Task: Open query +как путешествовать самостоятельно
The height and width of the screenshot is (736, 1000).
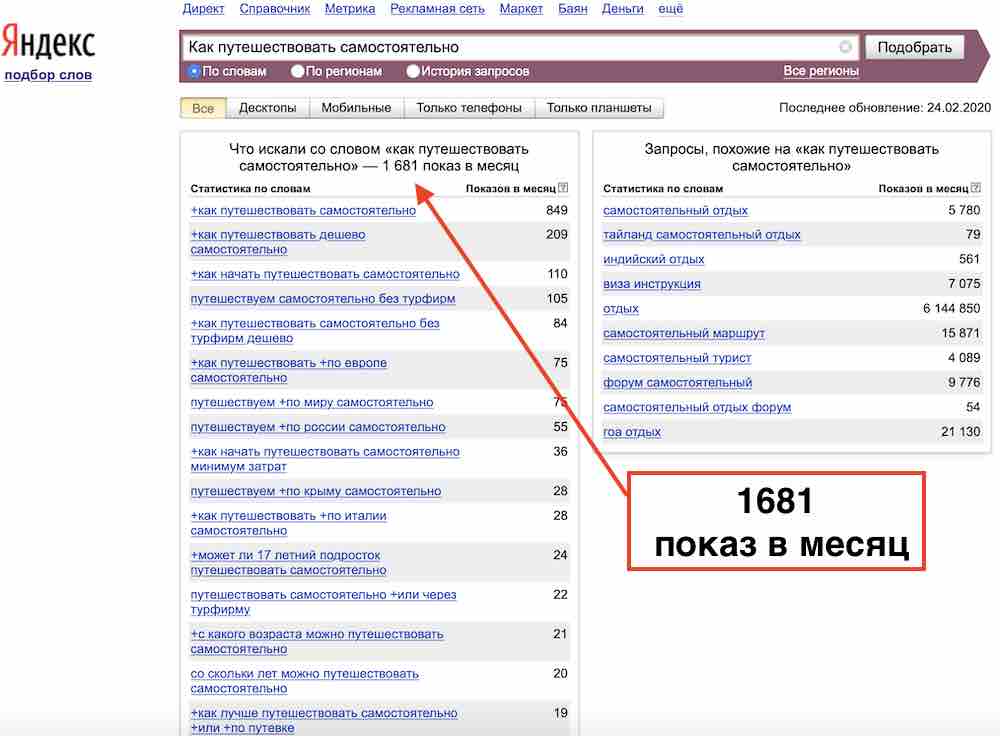Action: click(x=303, y=210)
